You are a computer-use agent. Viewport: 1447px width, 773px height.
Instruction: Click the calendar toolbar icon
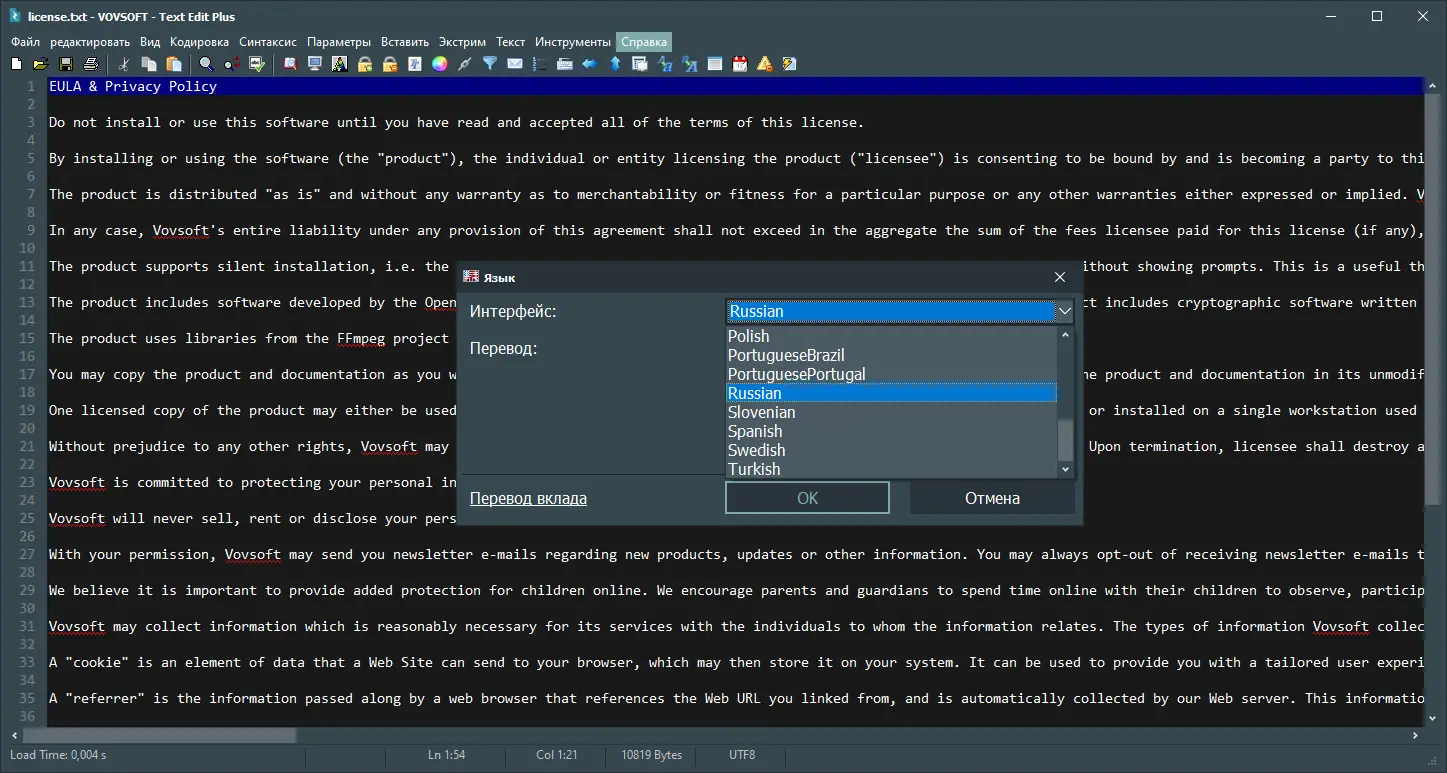point(740,64)
